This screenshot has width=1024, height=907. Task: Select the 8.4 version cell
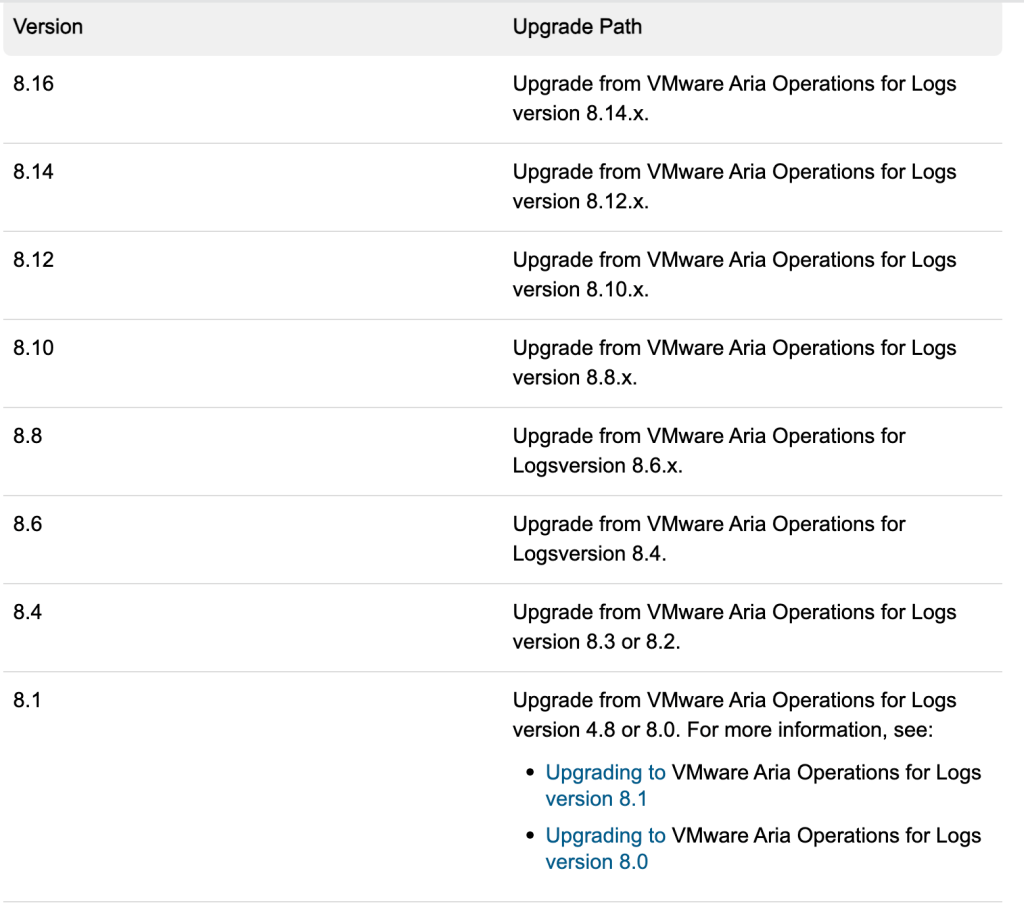(28, 612)
